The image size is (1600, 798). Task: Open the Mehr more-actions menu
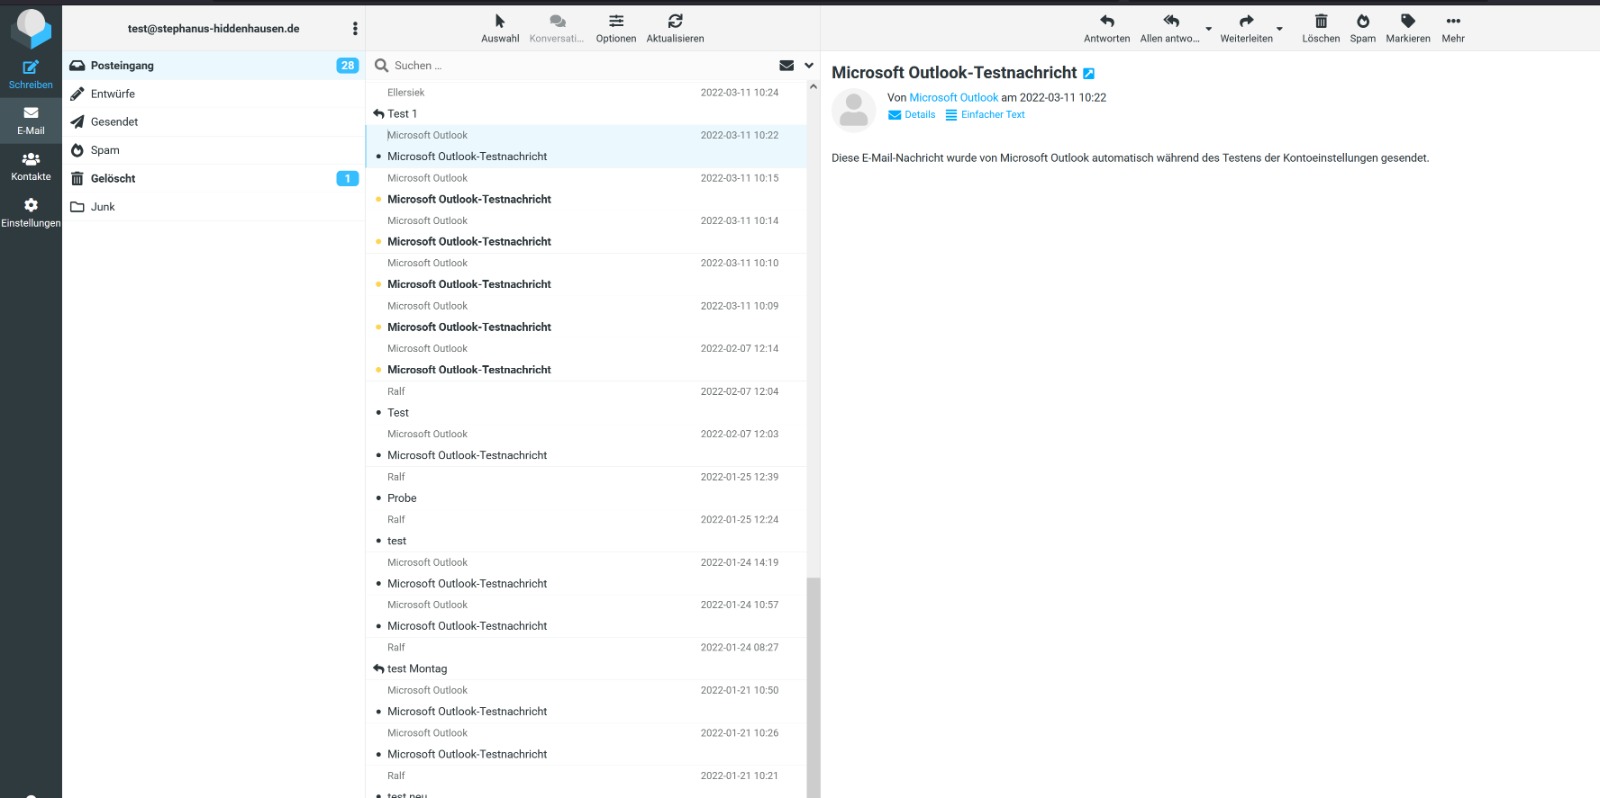pyautogui.click(x=1453, y=28)
